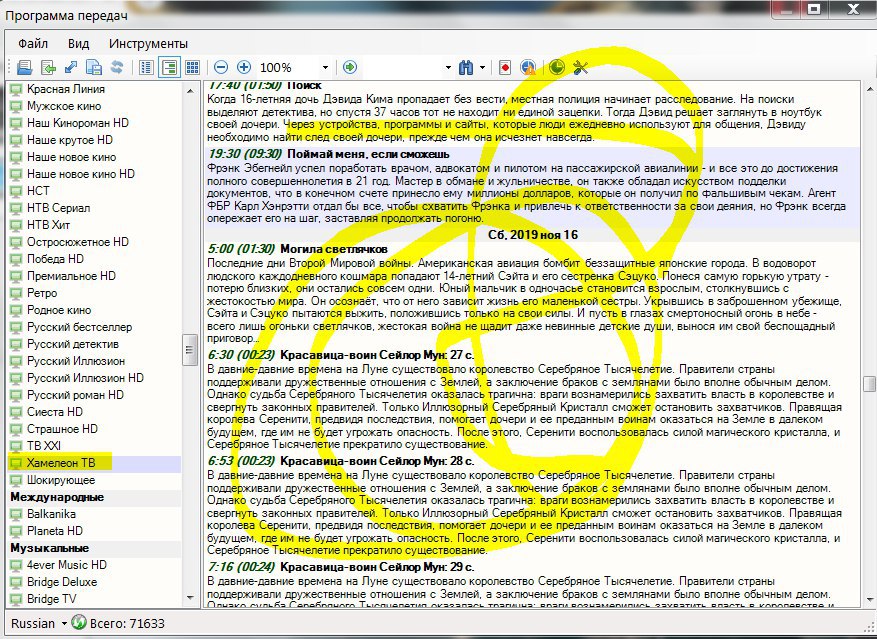Screen dimensions: 877x639
Task: Click the monitor icon beside Ретро
Action: (16, 293)
